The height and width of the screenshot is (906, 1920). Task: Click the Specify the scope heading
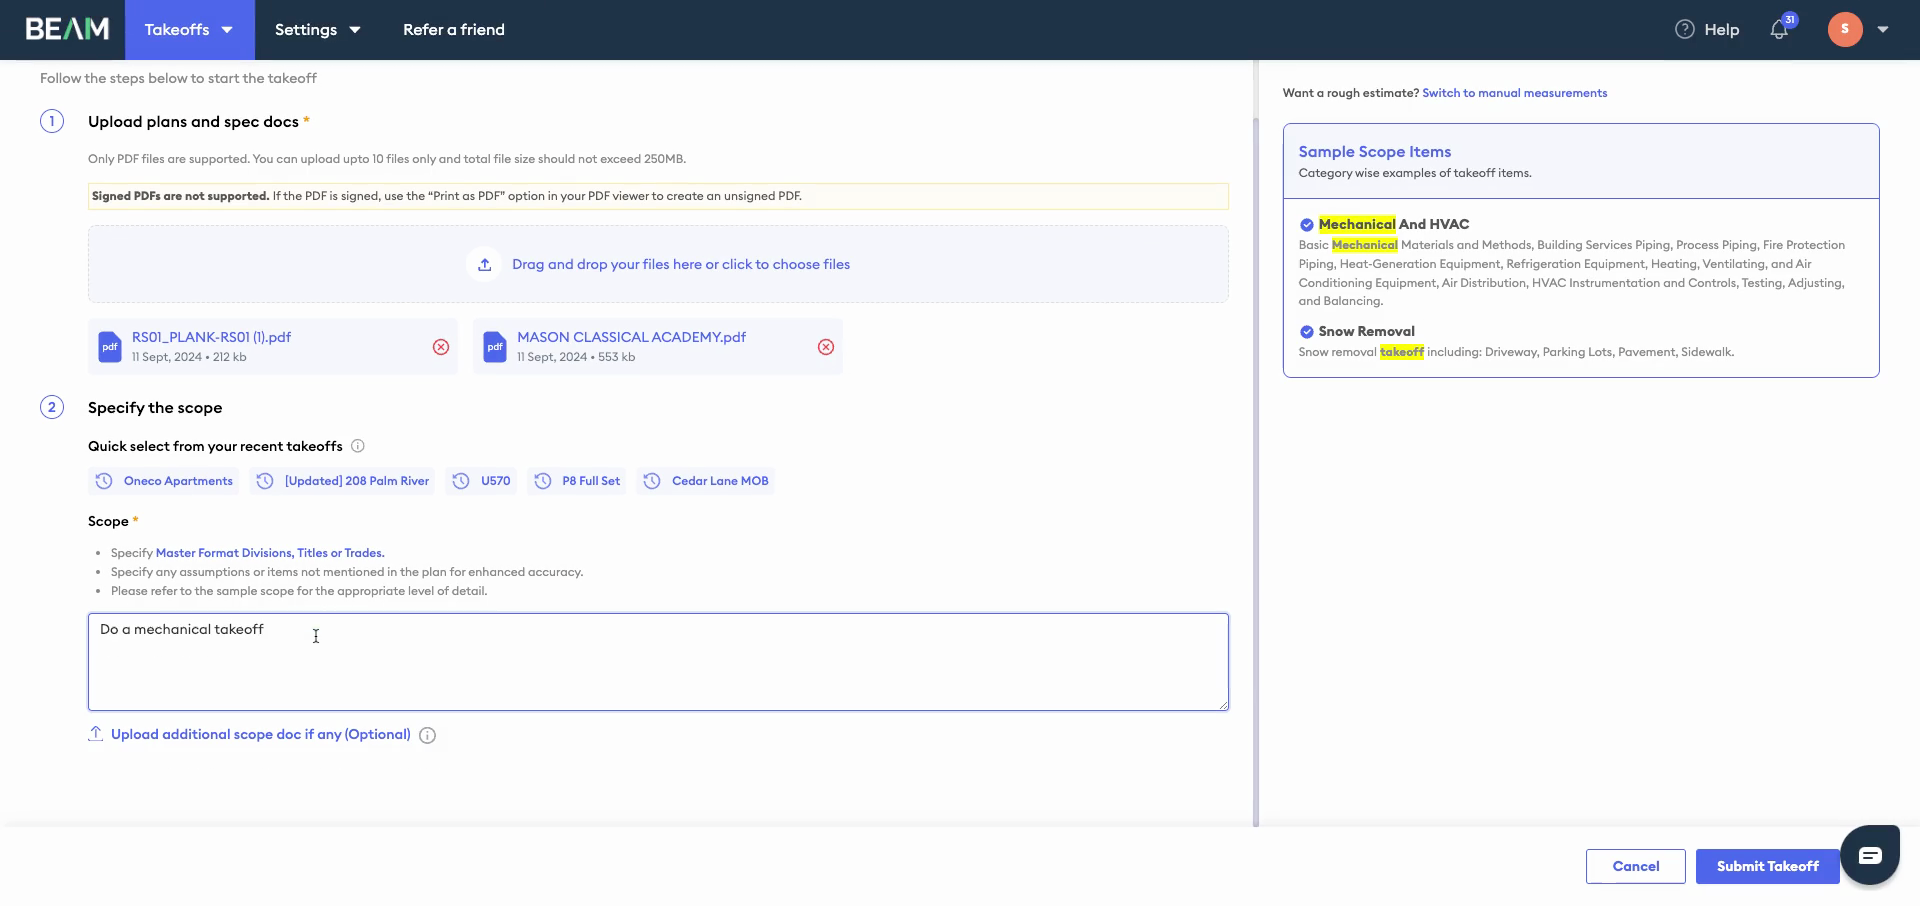[x=155, y=408]
